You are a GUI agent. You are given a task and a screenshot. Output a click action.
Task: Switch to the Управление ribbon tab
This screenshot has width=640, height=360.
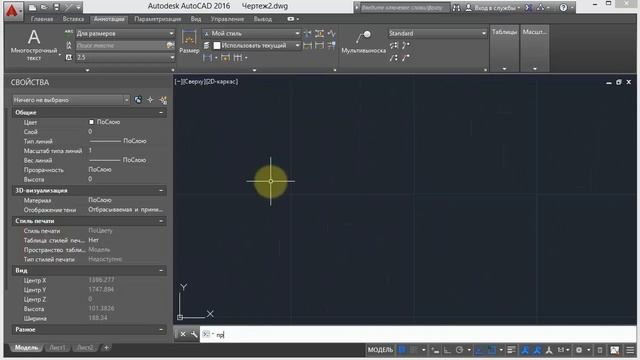(x=227, y=19)
